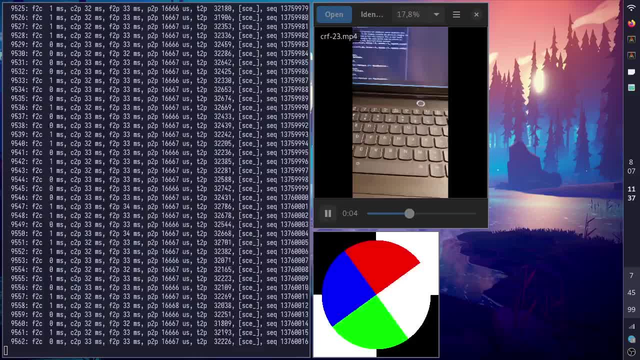The image size is (640, 360).
Task: Click the circular icon at panel bottom
Action: click(x=631, y=352)
